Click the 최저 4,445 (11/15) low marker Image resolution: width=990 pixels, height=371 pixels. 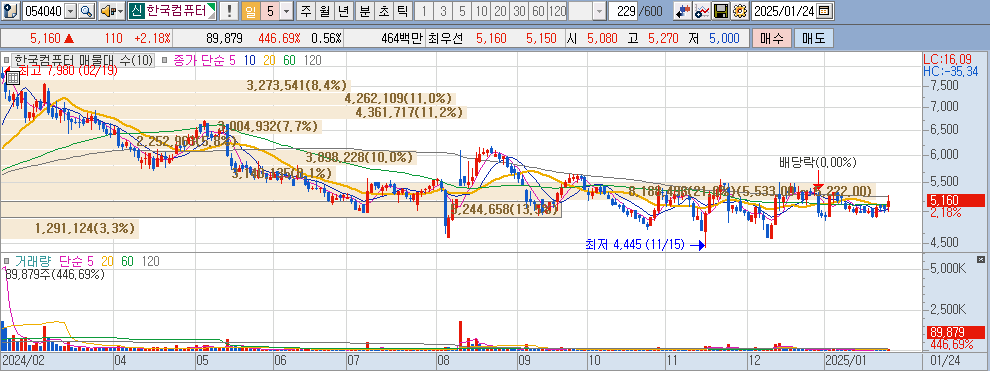[x=635, y=244]
